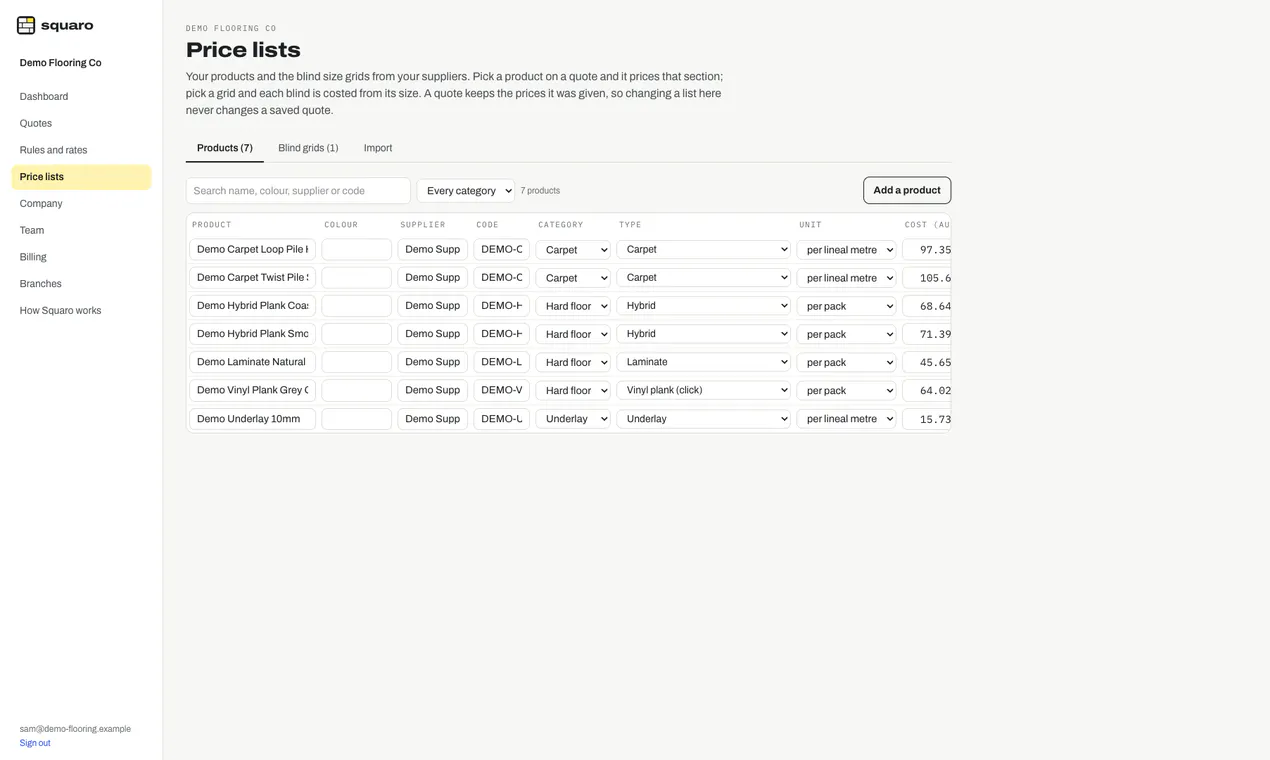This screenshot has width=1270, height=760.
Task: Click the Demo Laminate Natural name field
Action: coord(253,362)
